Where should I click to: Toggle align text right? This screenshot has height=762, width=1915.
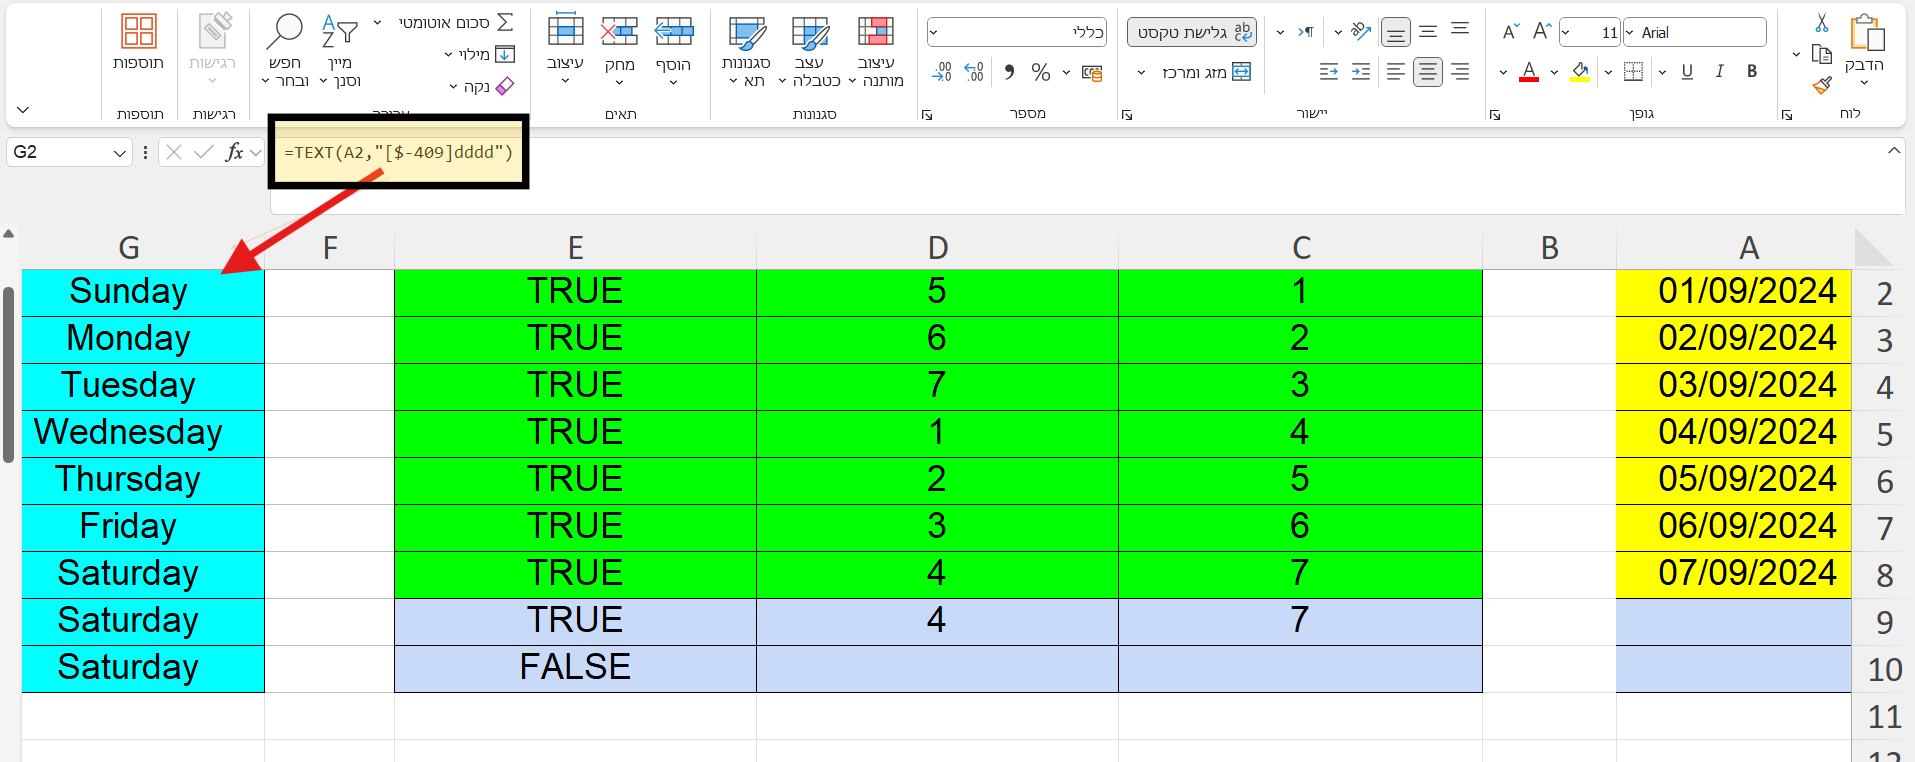coord(1460,71)
